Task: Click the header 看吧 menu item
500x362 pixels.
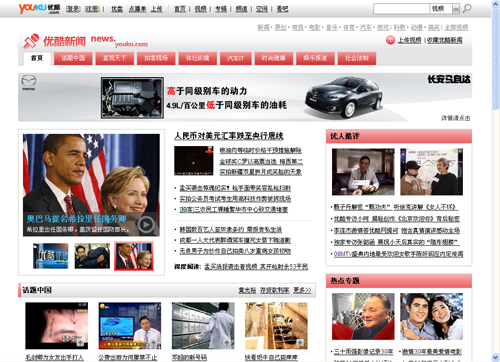Action: [283, 9]
